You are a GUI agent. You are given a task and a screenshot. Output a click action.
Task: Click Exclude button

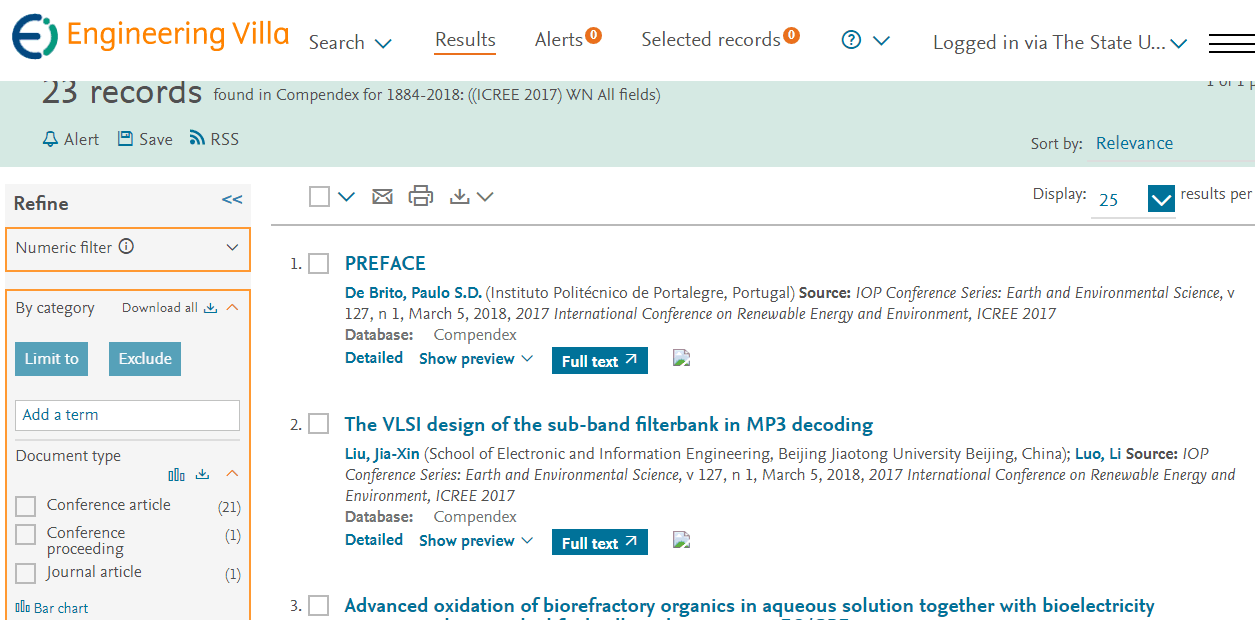point(145,359)
